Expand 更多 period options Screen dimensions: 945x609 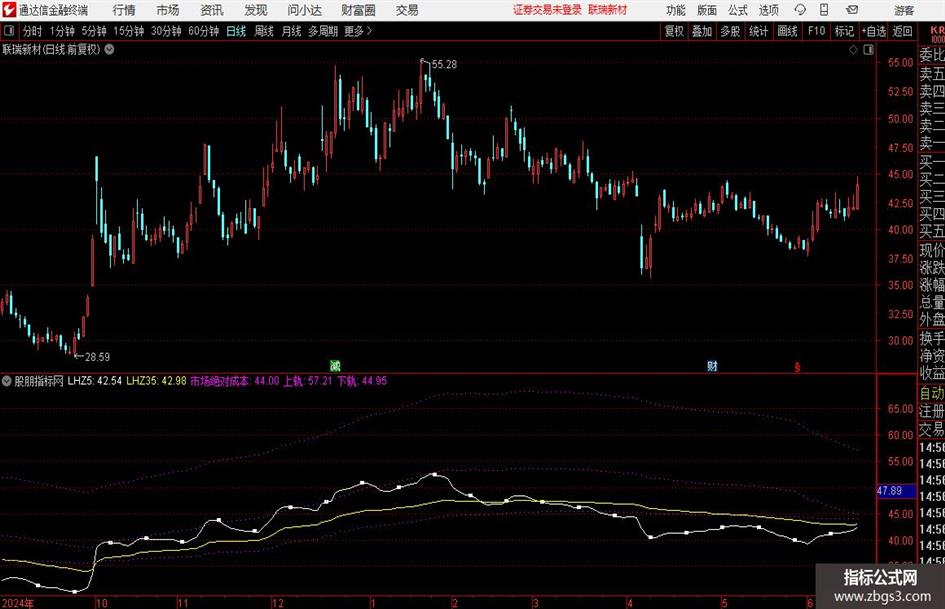tap(358, 31)
